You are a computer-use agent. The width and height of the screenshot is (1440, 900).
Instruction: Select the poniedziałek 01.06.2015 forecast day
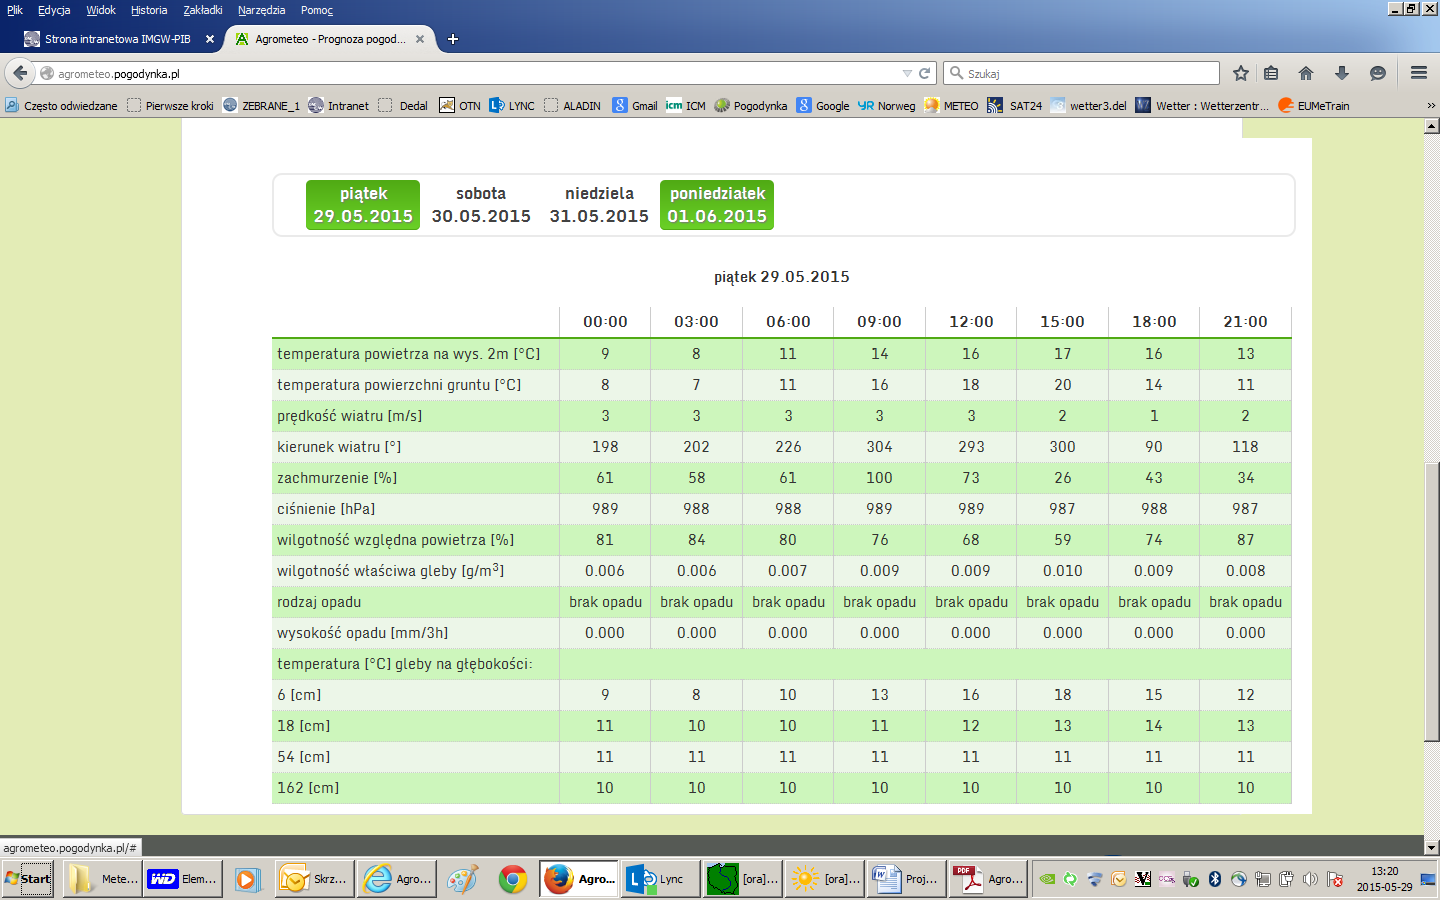point(717,205)
